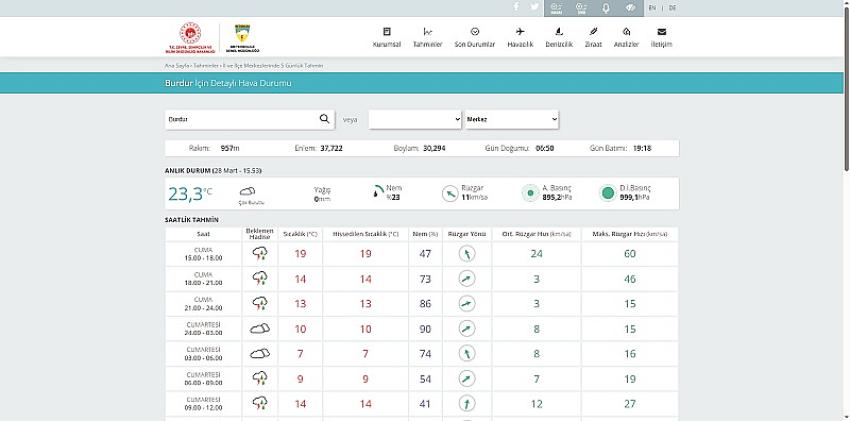Click the Rakım 957m value
The height and width of the screenshot is (421, 850).
point(230,148)
